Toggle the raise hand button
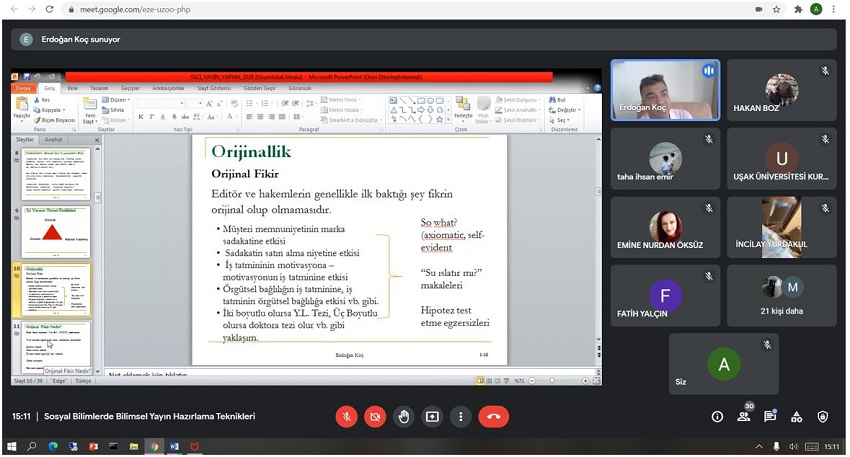 click(404, 417)
